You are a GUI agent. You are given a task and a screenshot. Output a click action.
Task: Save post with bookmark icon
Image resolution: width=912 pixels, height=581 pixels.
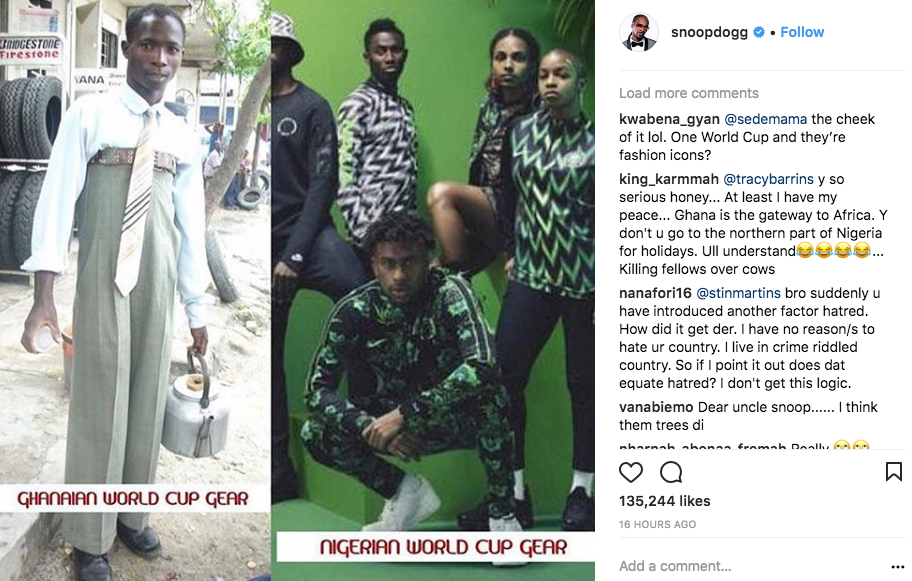click(x=893, y=472)
